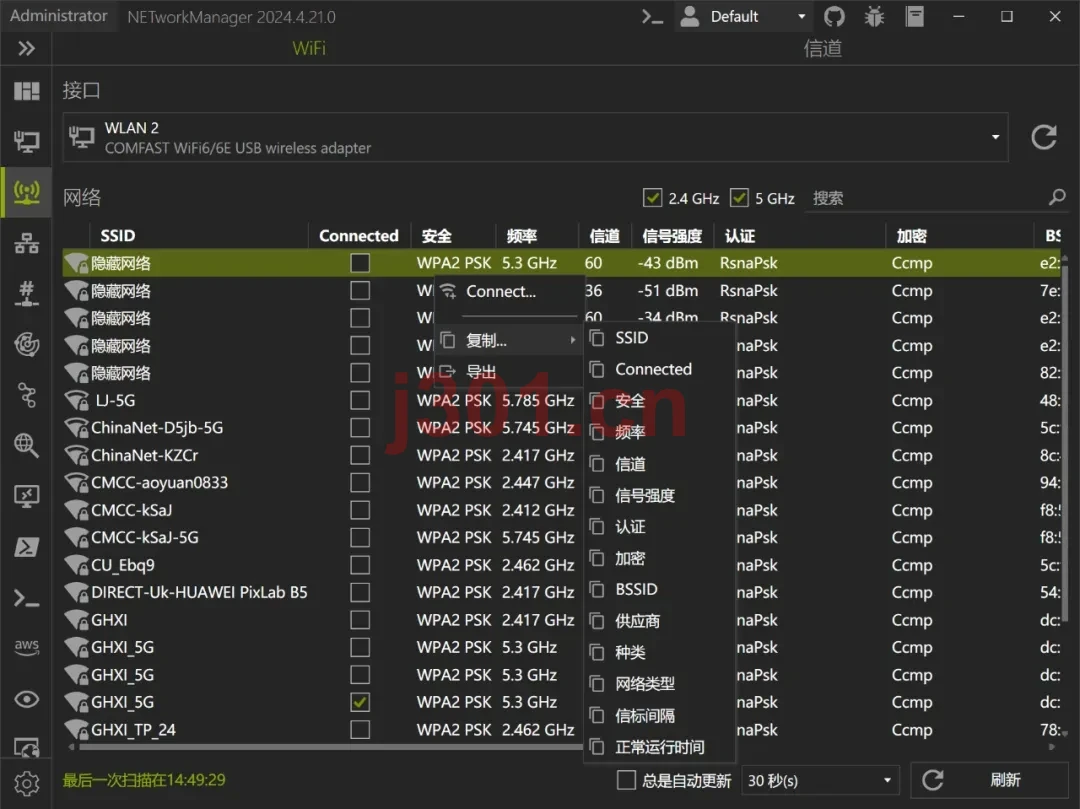Open PowerShell icon in sidebar

tap(26, 547)
